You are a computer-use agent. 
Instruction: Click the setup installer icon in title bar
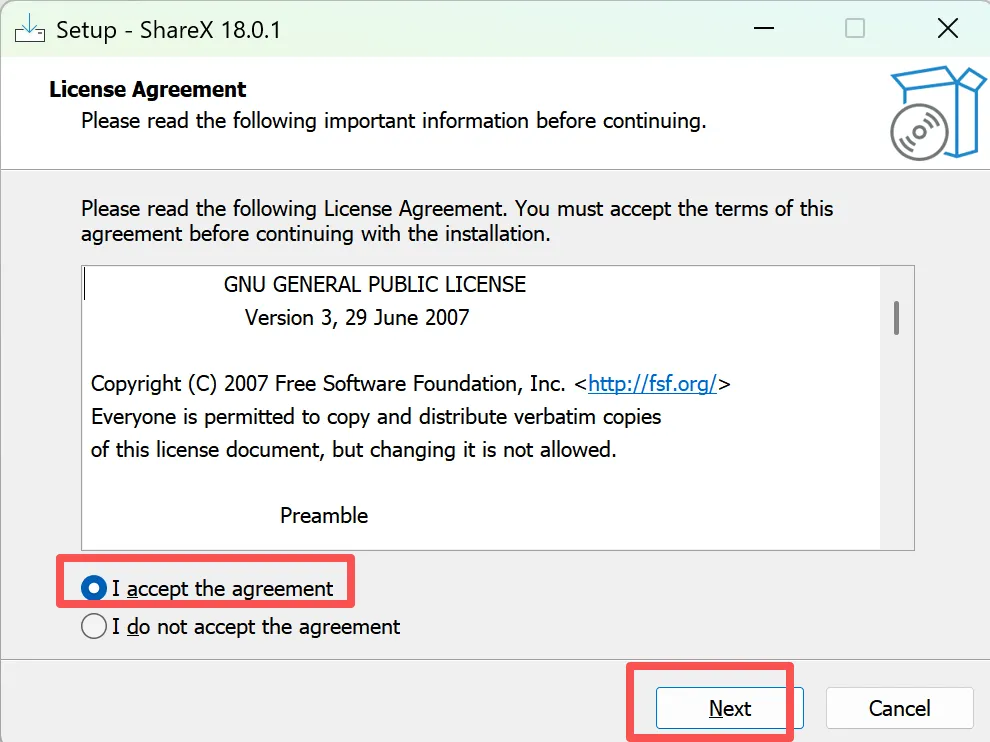point(30,29)
